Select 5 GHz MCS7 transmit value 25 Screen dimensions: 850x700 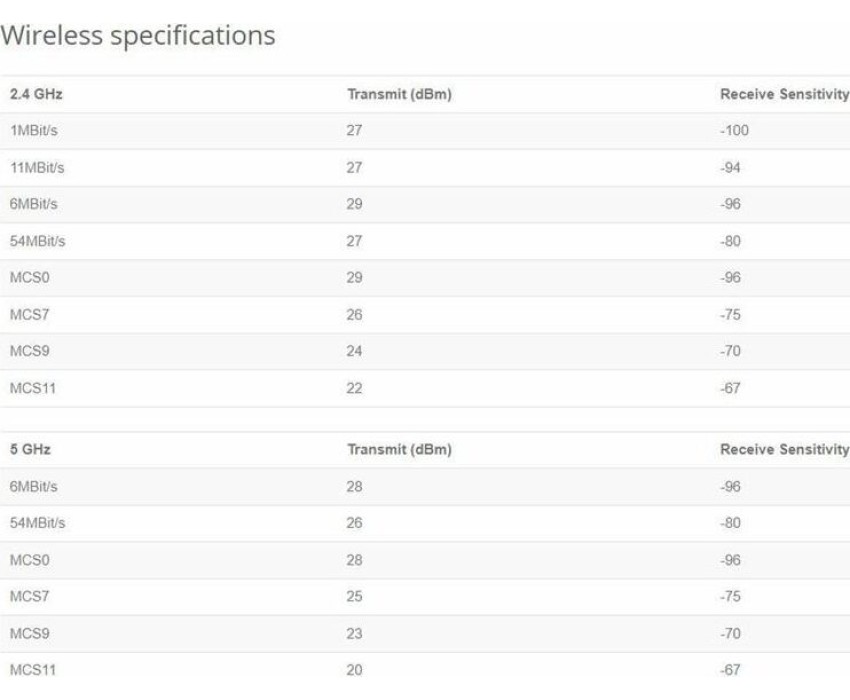355,596
